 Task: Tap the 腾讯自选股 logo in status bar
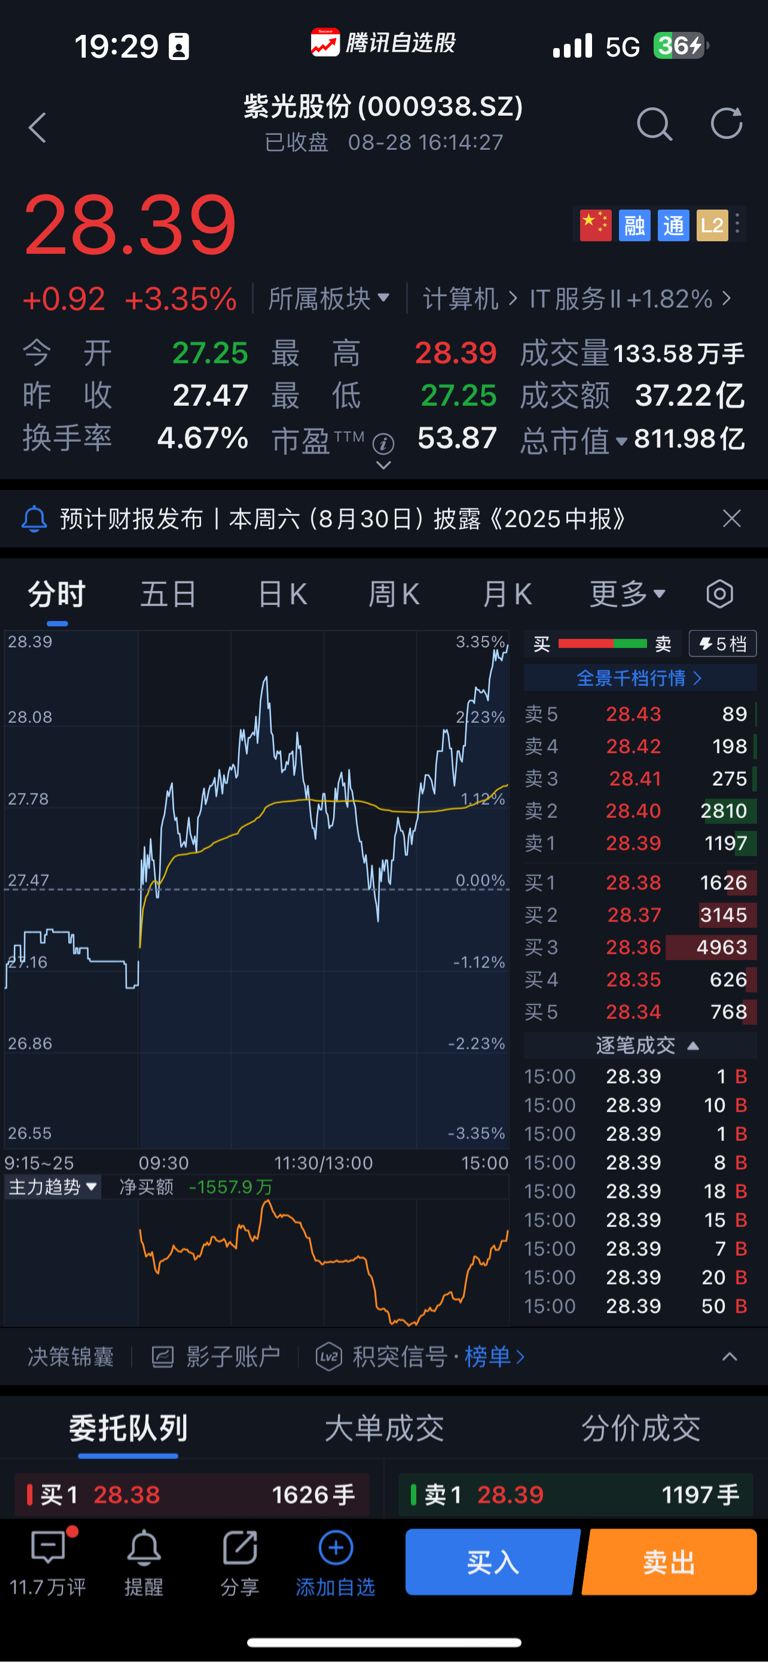[383, 43]
